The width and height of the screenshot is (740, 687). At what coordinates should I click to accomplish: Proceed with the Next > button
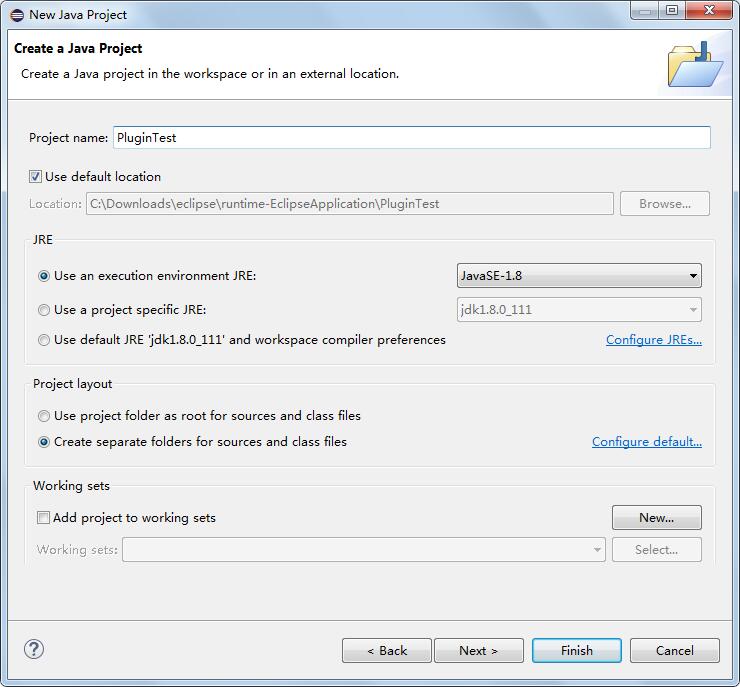coord(479,651)
